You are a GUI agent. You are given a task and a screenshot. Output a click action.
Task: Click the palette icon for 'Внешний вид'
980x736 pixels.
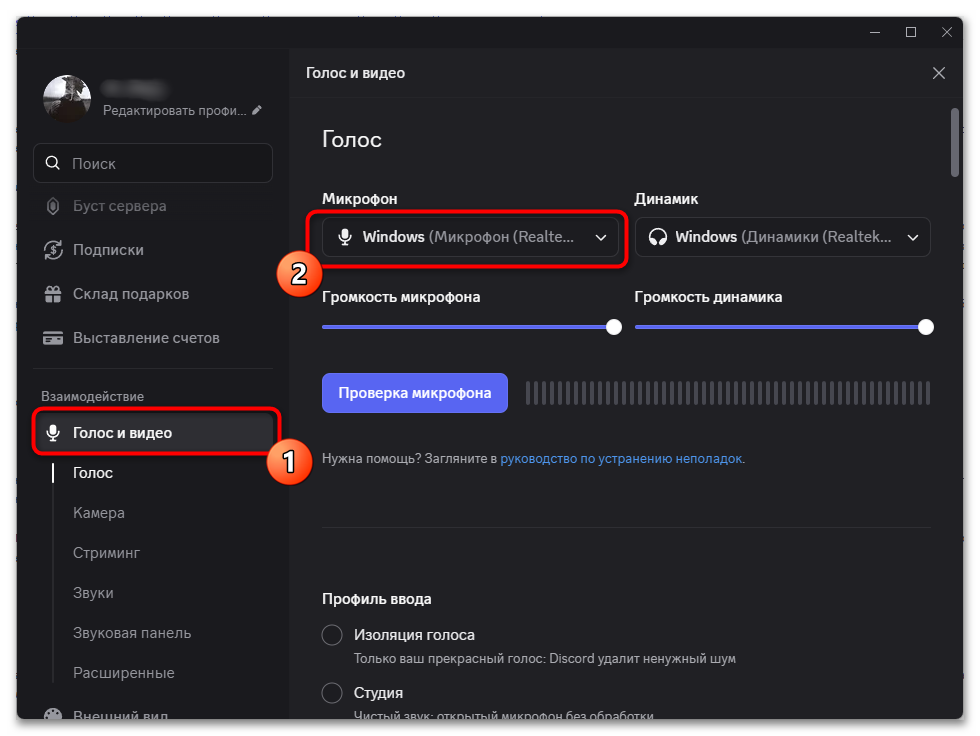click(x=53, y=714)
